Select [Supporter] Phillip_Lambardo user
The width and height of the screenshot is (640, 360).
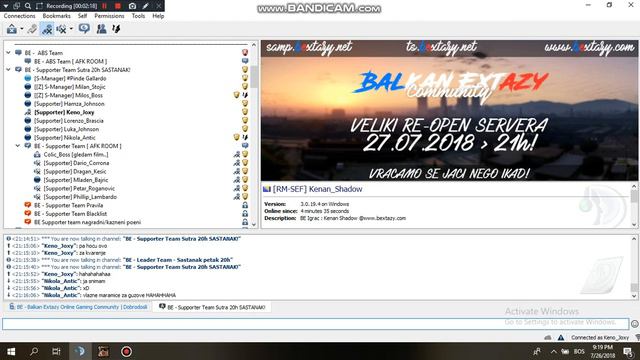click(80, 197)
